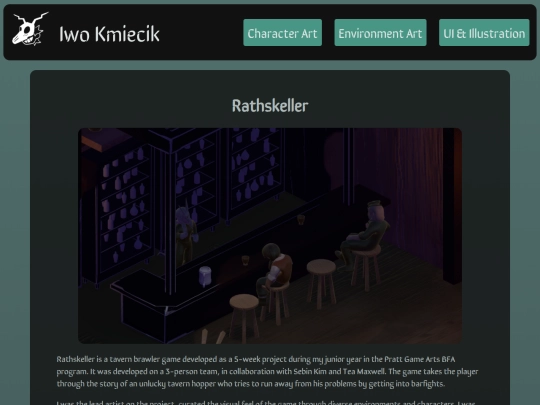540x405 pixels.
Task: Click the Rathskeller project heading
Action: click(270, 106)
